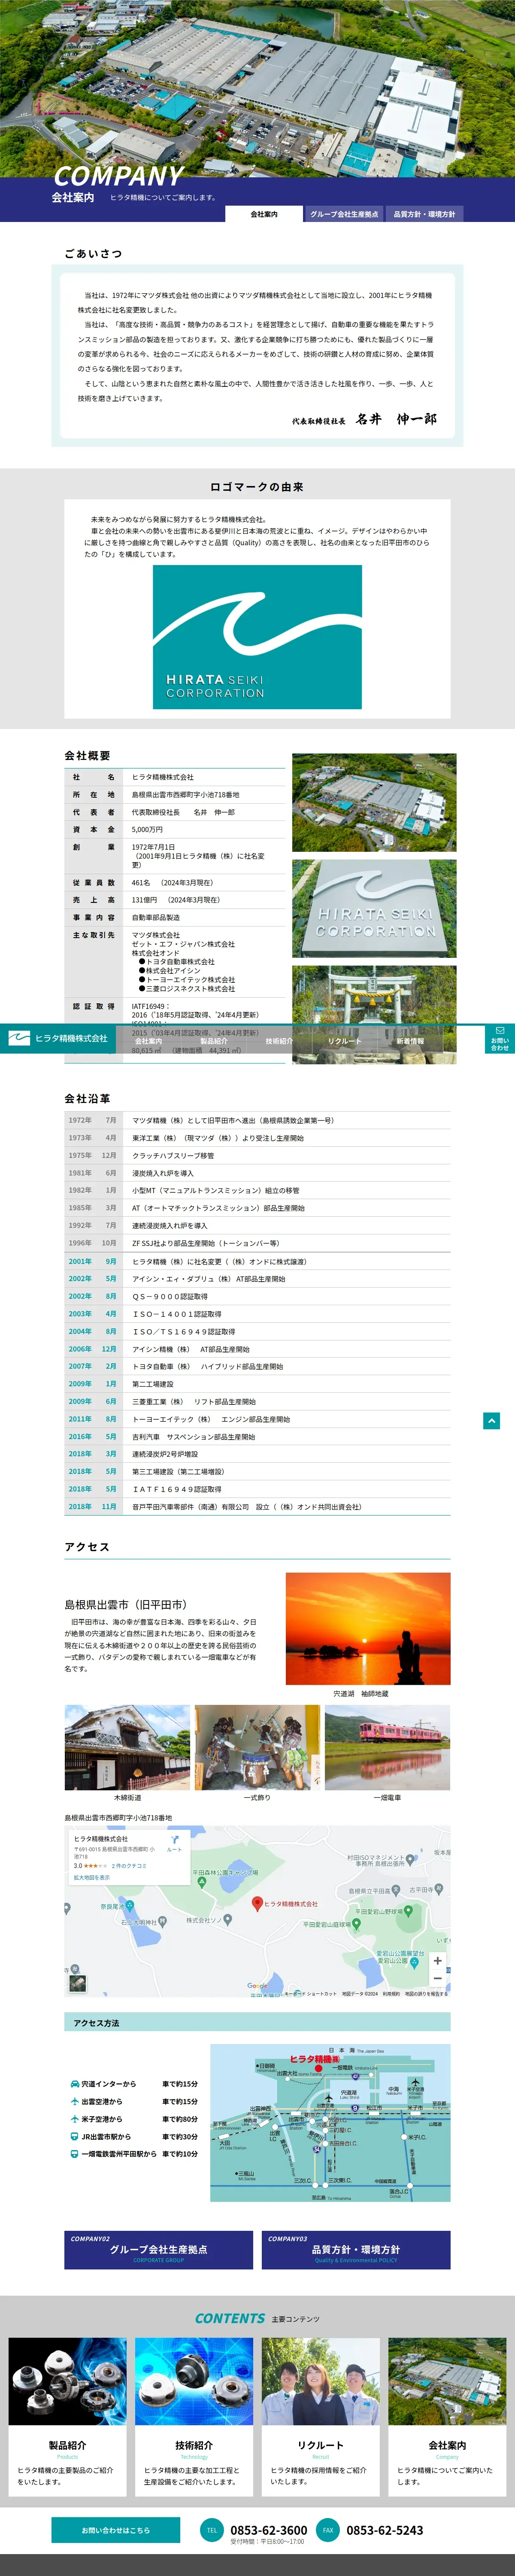Click the Google logo on the map

tap(257, 1986)
